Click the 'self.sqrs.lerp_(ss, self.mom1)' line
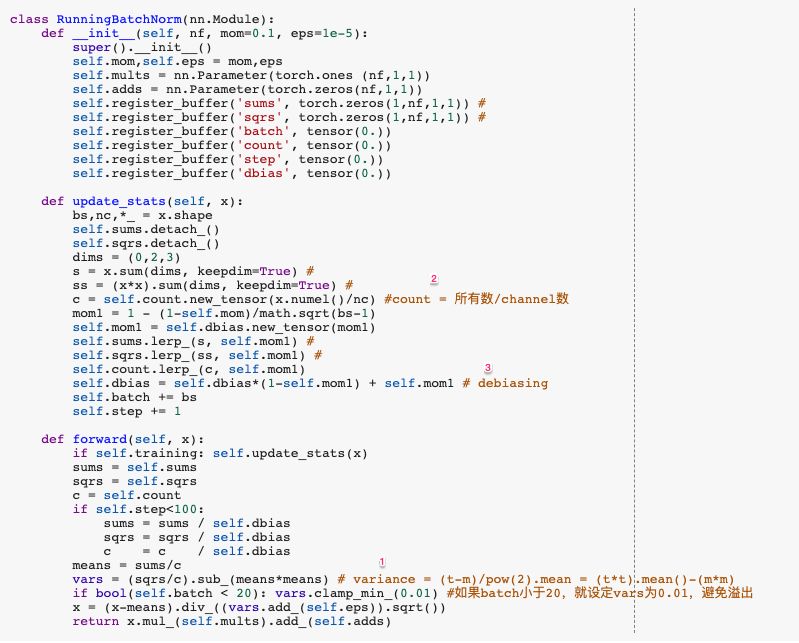 [197, 356]
